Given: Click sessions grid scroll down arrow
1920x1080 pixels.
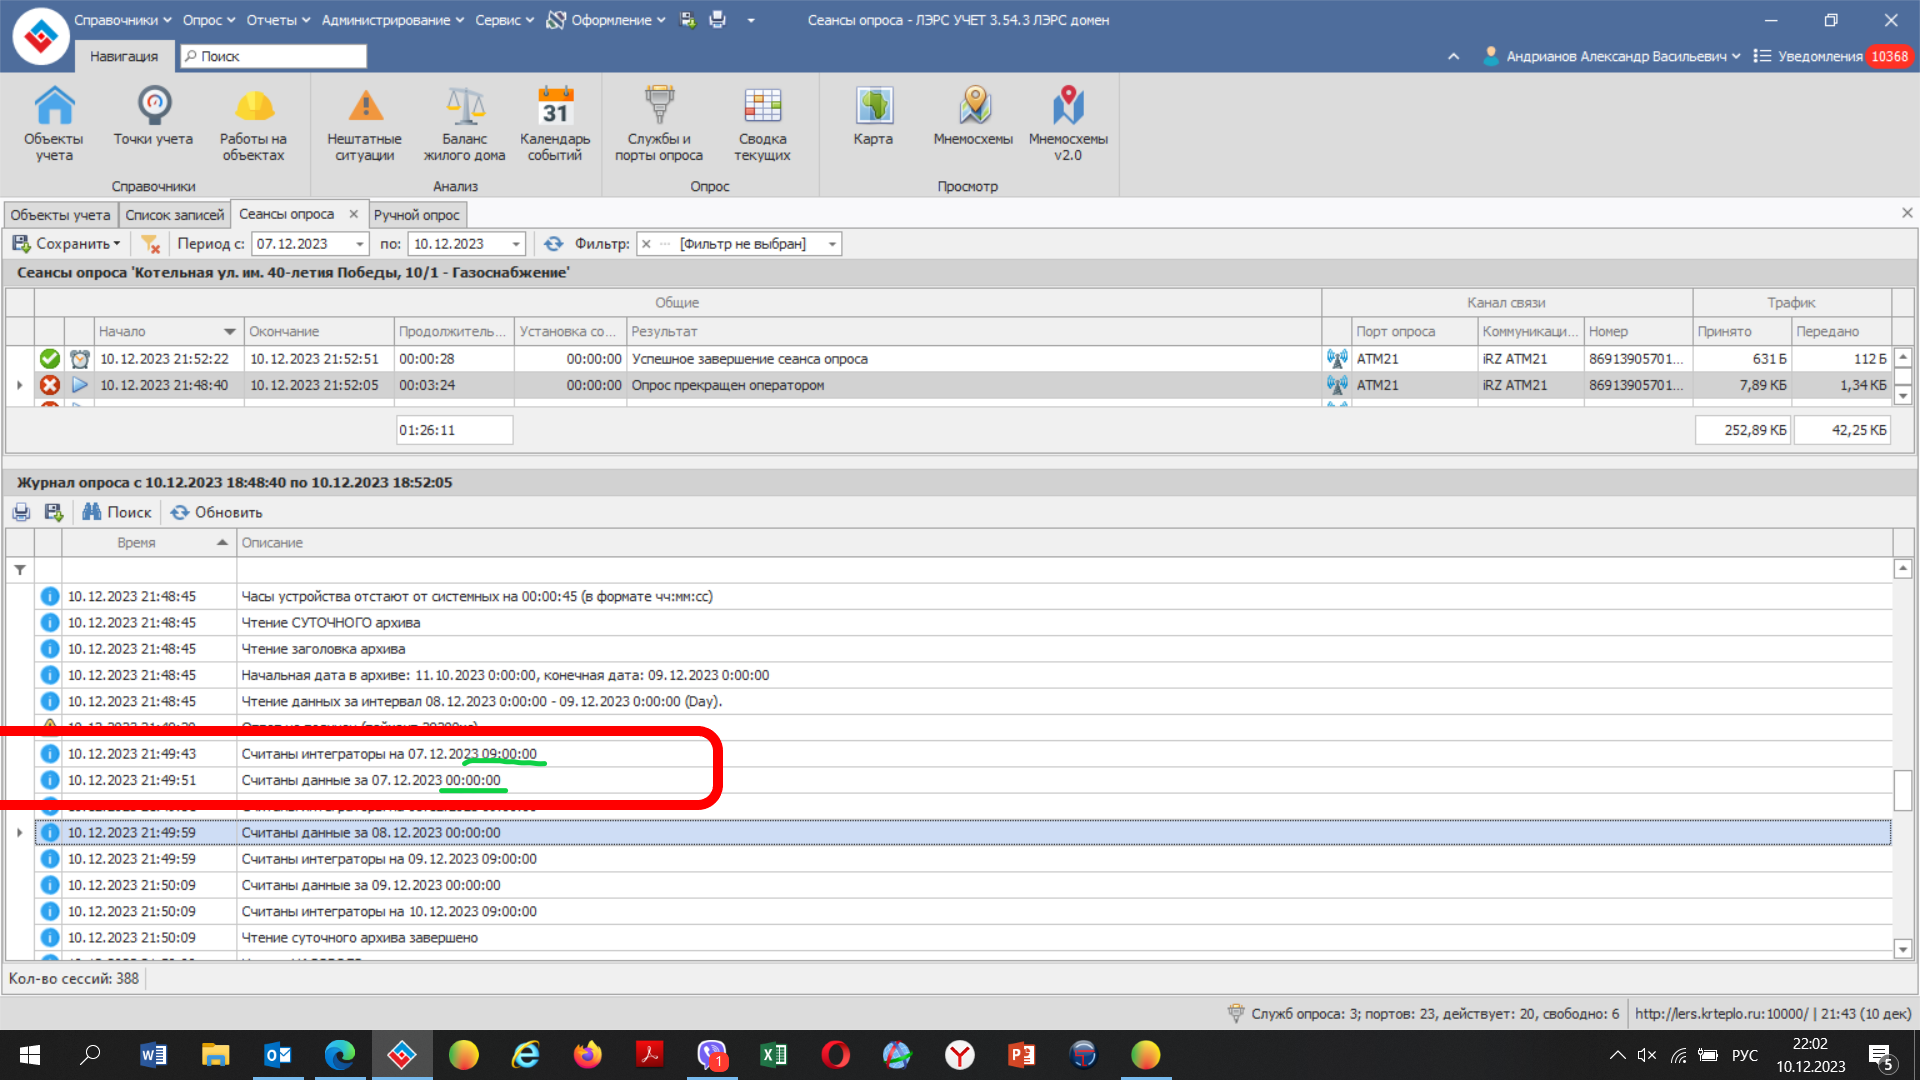Looking at the screenshot, I should (x=1903, y=396).
